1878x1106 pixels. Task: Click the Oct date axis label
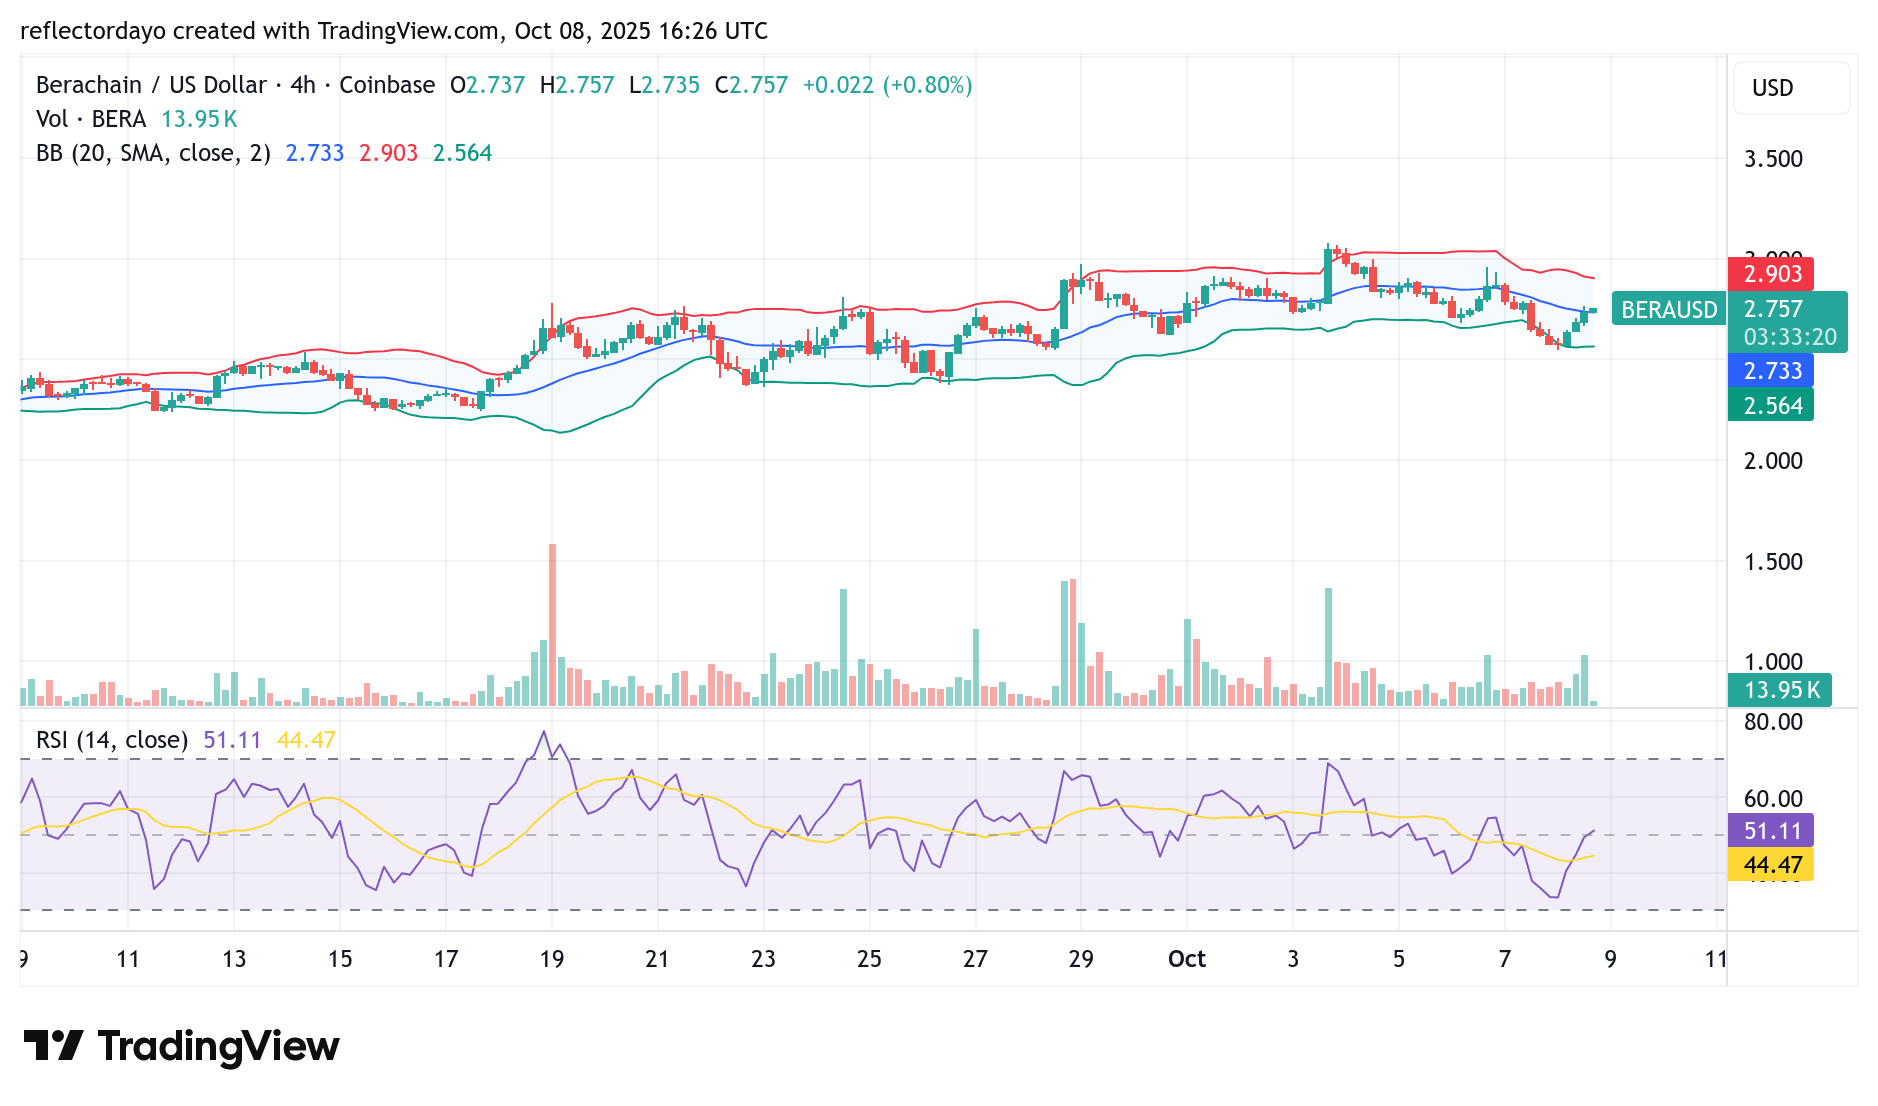point(1187,959)
